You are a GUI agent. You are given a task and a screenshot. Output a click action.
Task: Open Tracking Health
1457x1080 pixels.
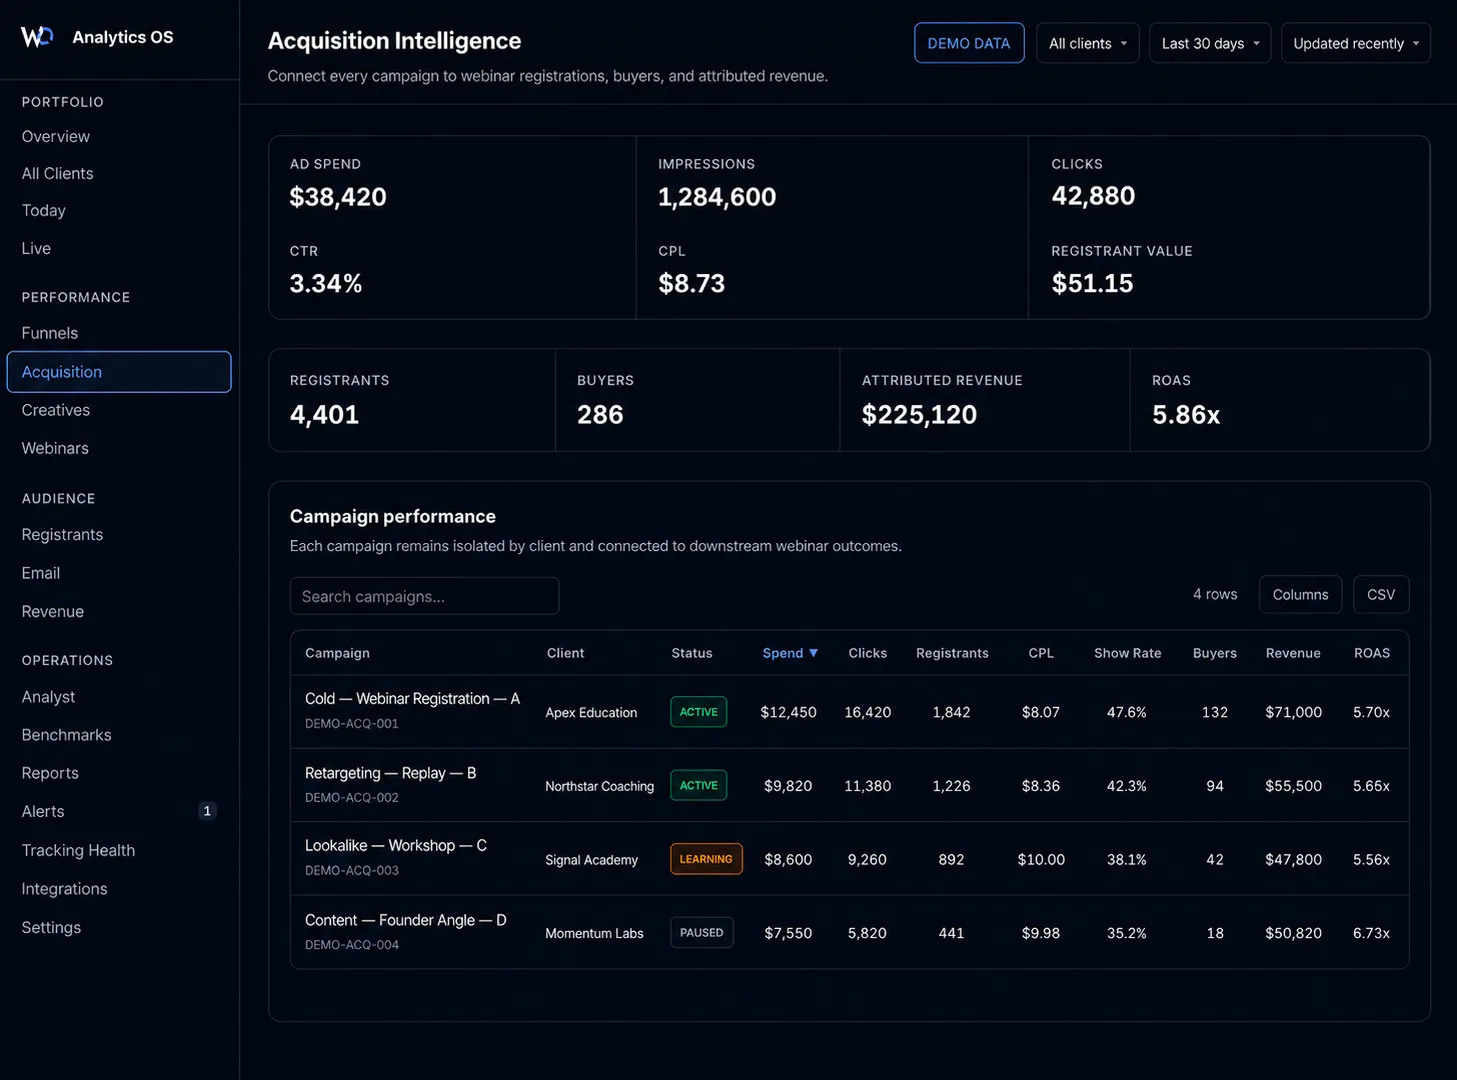click(x=78, y=850)
